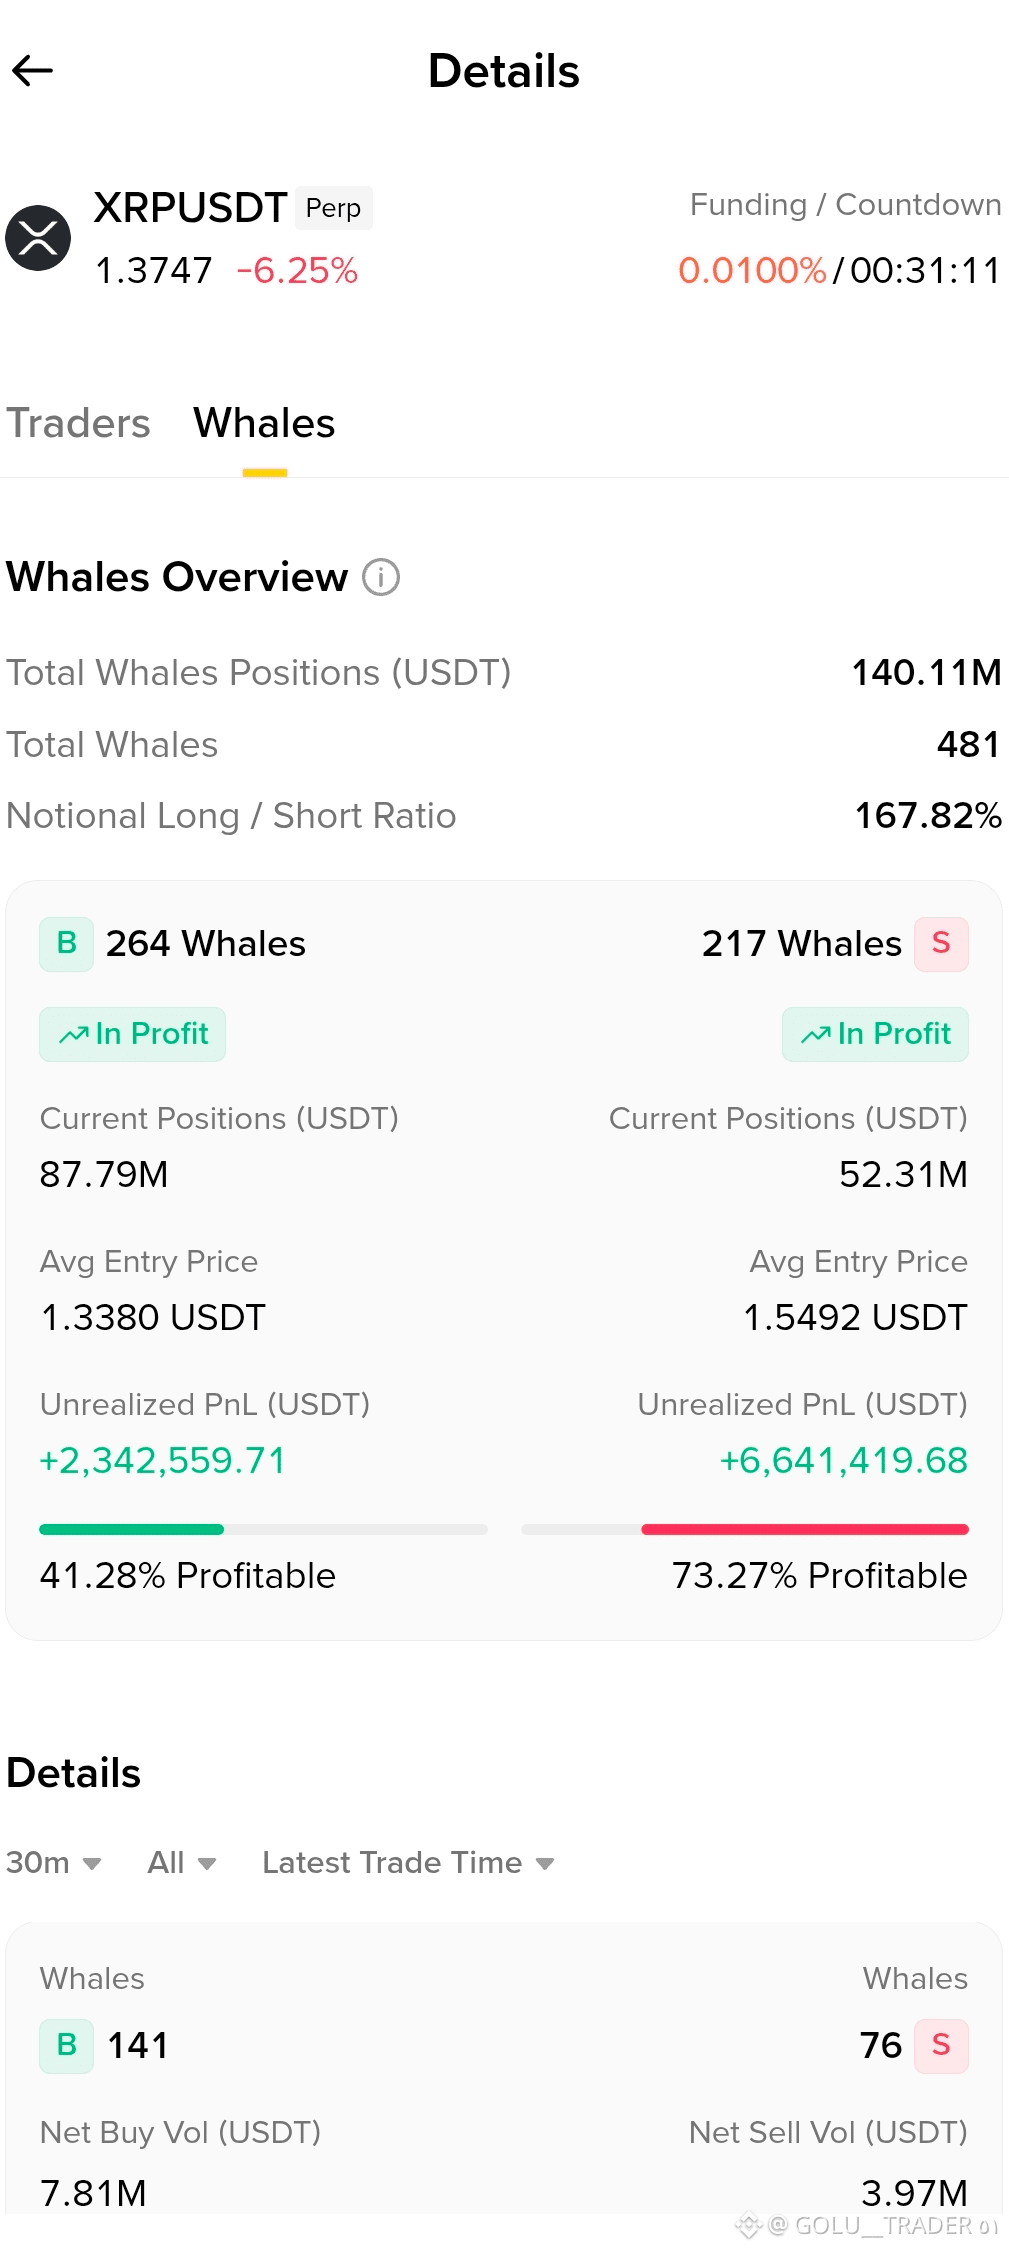1009x2250 pixels.
Task: Tap the funding rate 0.0100% value
Action: click(x=752, y=271)
